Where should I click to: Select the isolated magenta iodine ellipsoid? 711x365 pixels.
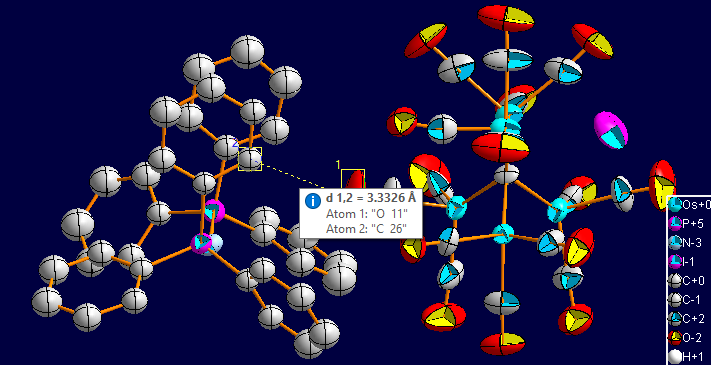(611, 130)
